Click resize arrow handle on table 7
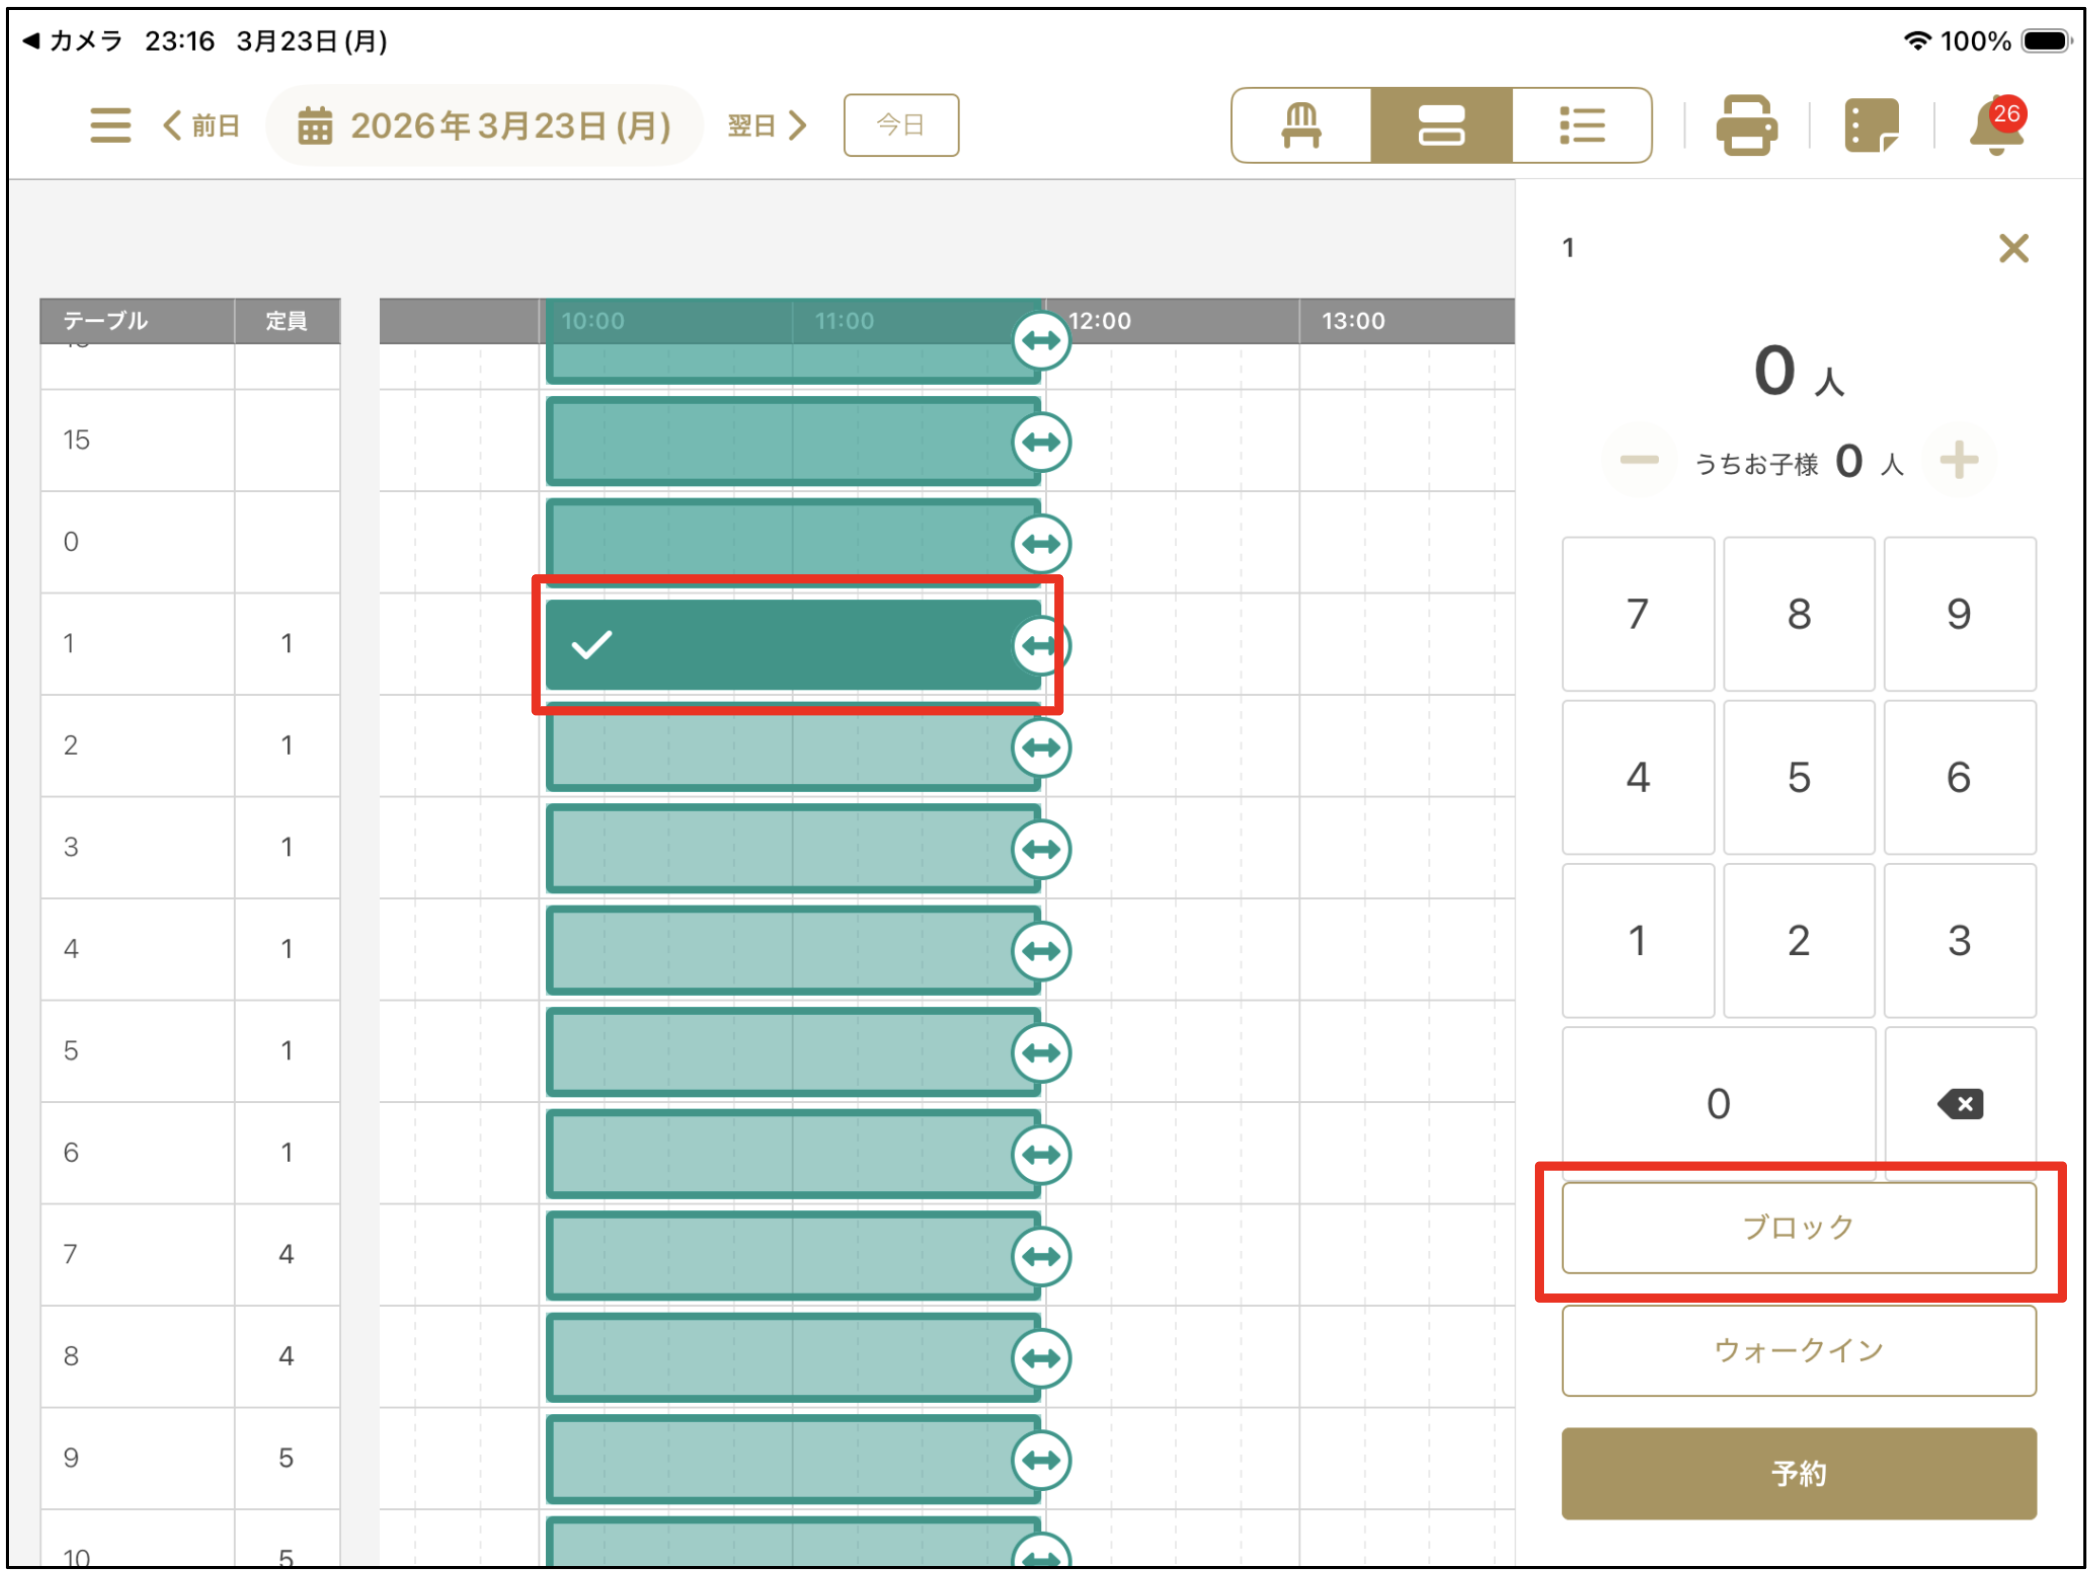This screenshot has width=2092, height=1578. pyautogui.click(x=1041, y=1256)
